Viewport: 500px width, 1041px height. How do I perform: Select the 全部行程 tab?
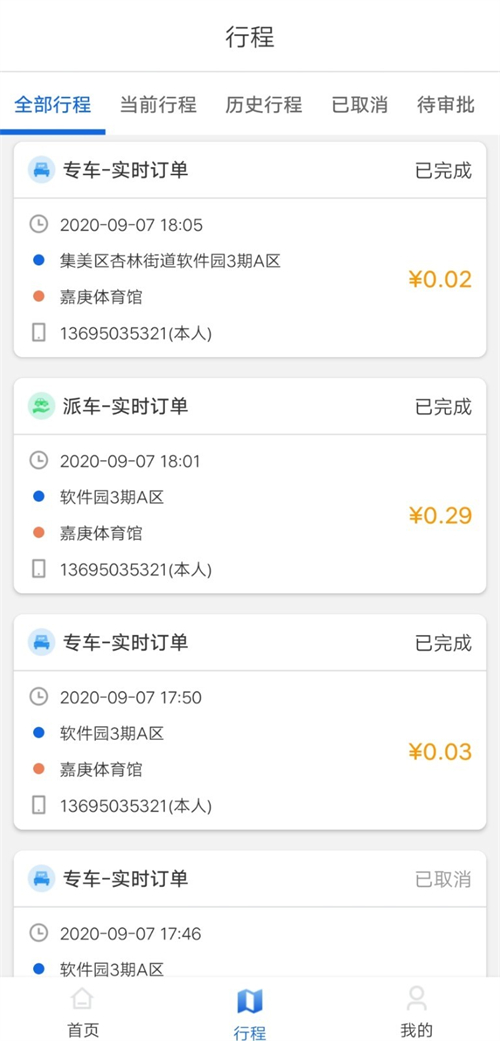[52, 105]
